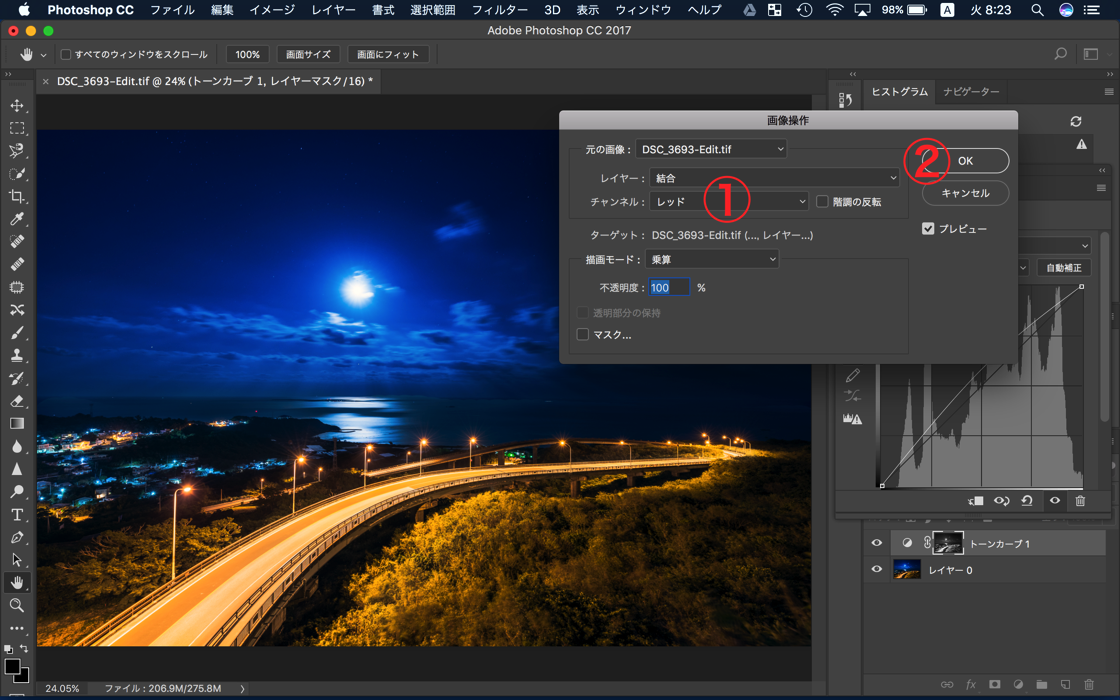Click the 画面サイズ button
Viewport: 1120px width, 700px height.
tap(308, 54)
